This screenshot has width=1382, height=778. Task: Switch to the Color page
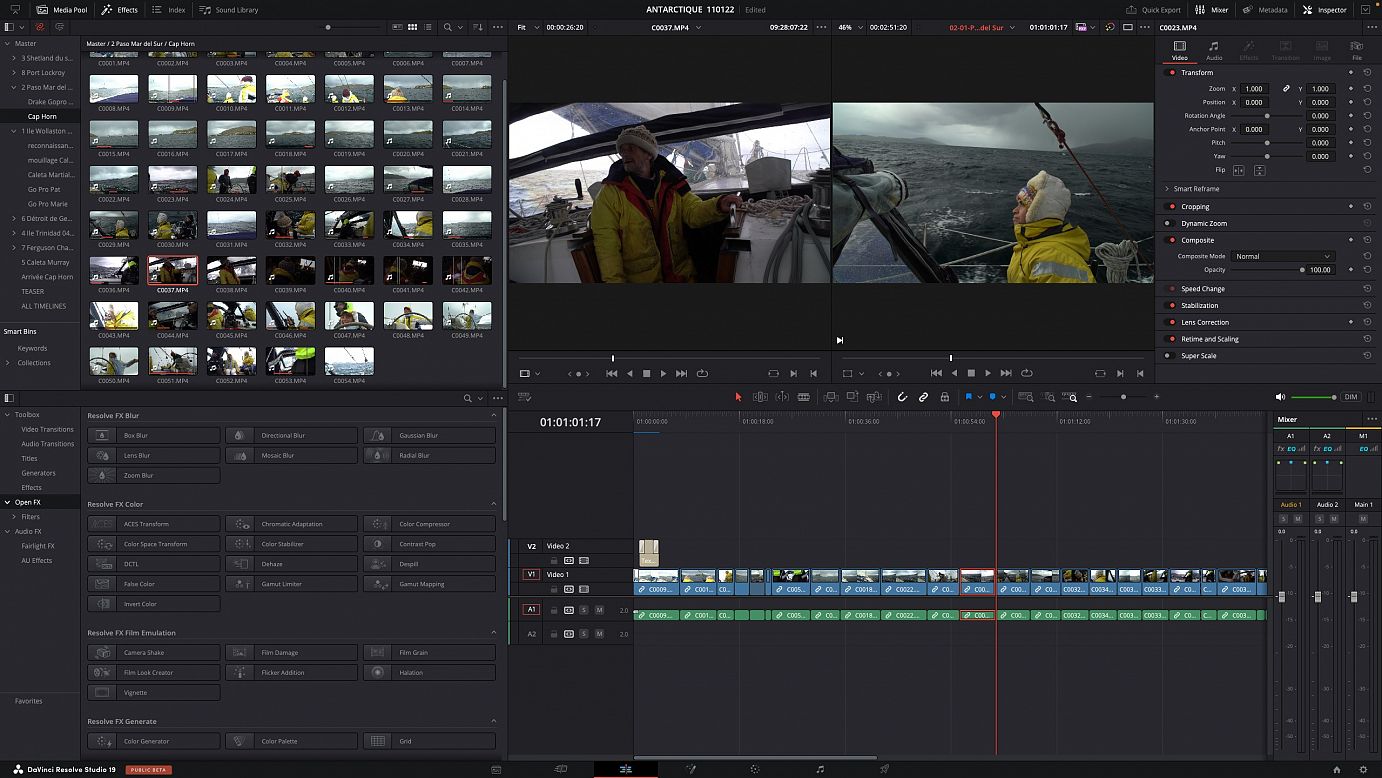[754, 769]
